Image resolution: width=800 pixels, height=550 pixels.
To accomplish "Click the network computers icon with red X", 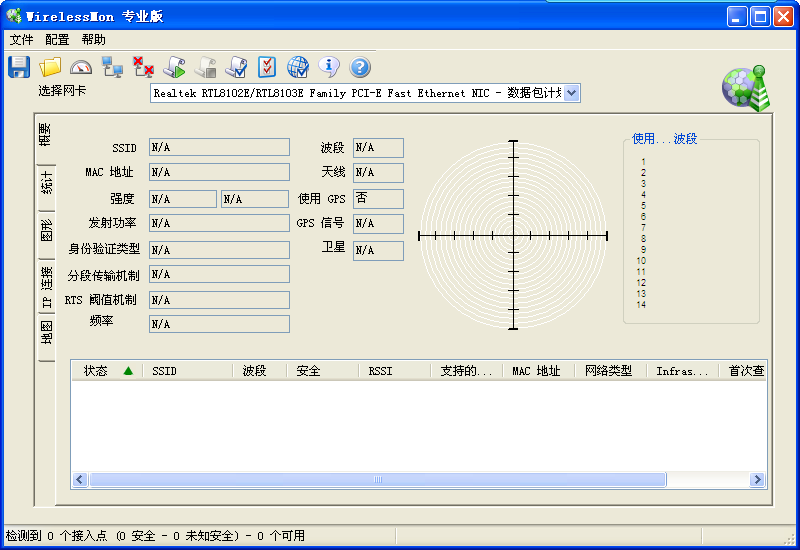I will point(143,67).
